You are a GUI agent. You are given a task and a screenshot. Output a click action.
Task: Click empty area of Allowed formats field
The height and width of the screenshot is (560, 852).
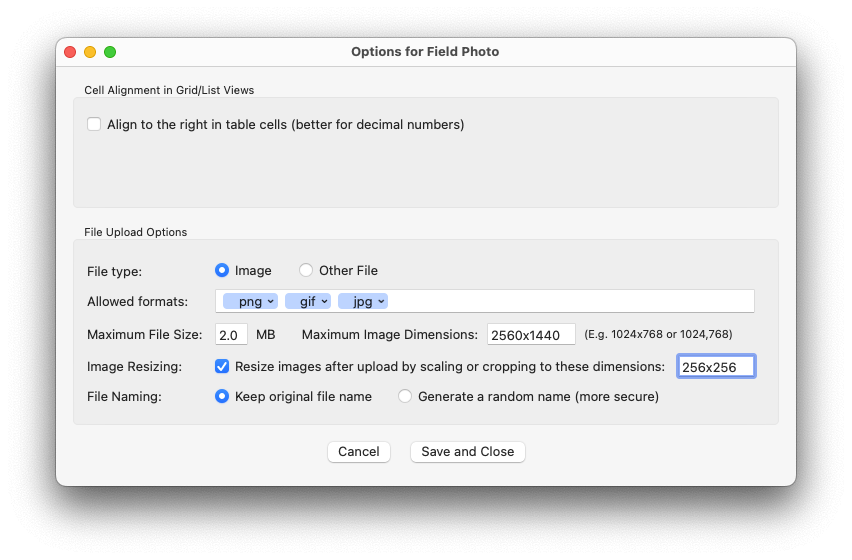click(570, 301)
